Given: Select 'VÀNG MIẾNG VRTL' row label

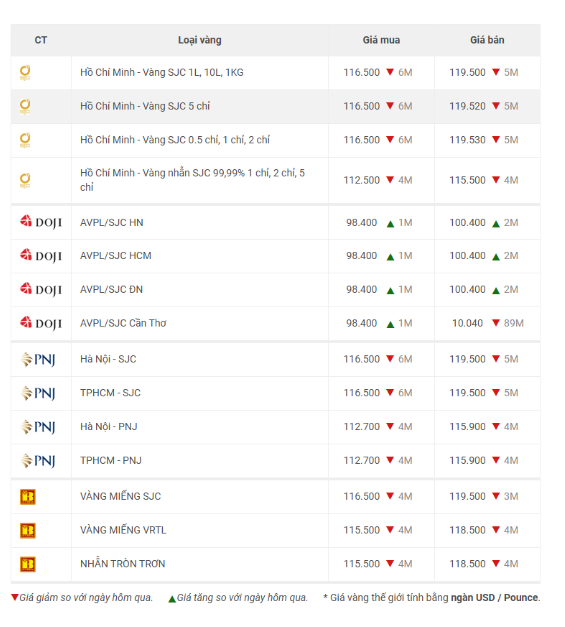Looking at the screenshot, I should click(x=123, y=530).
